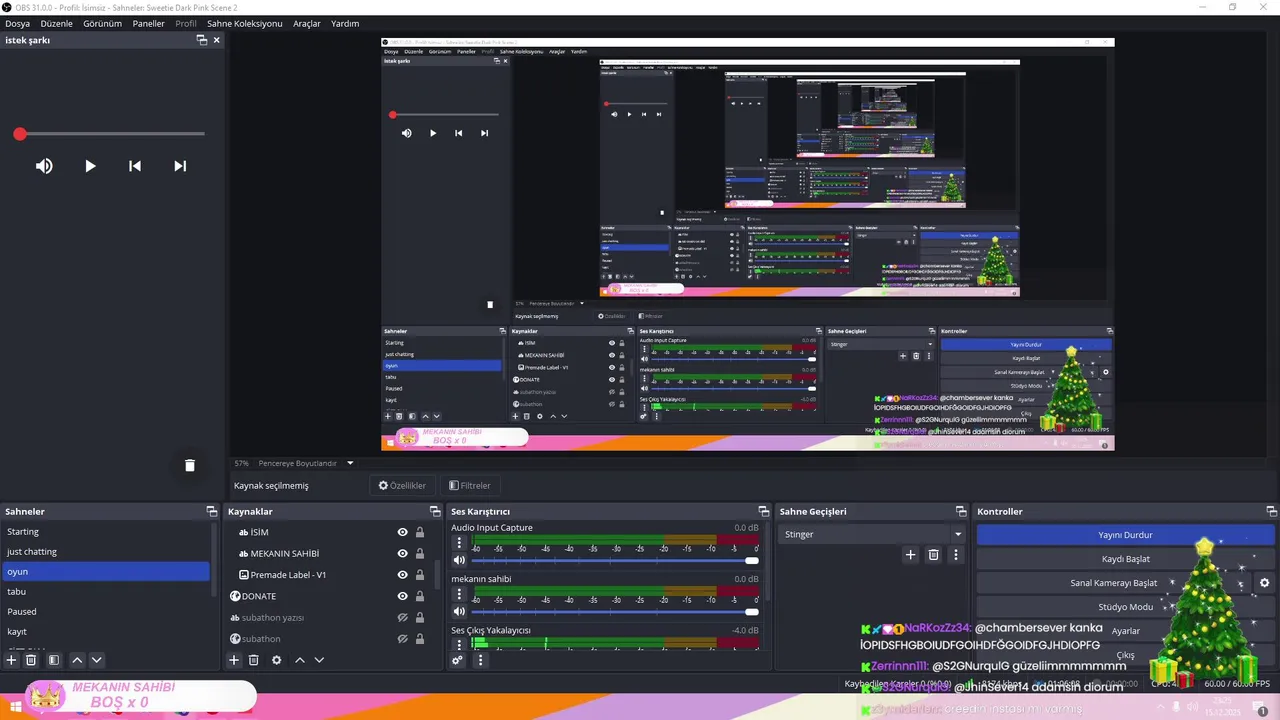Select the just chatting scene

tap(105, 552)
